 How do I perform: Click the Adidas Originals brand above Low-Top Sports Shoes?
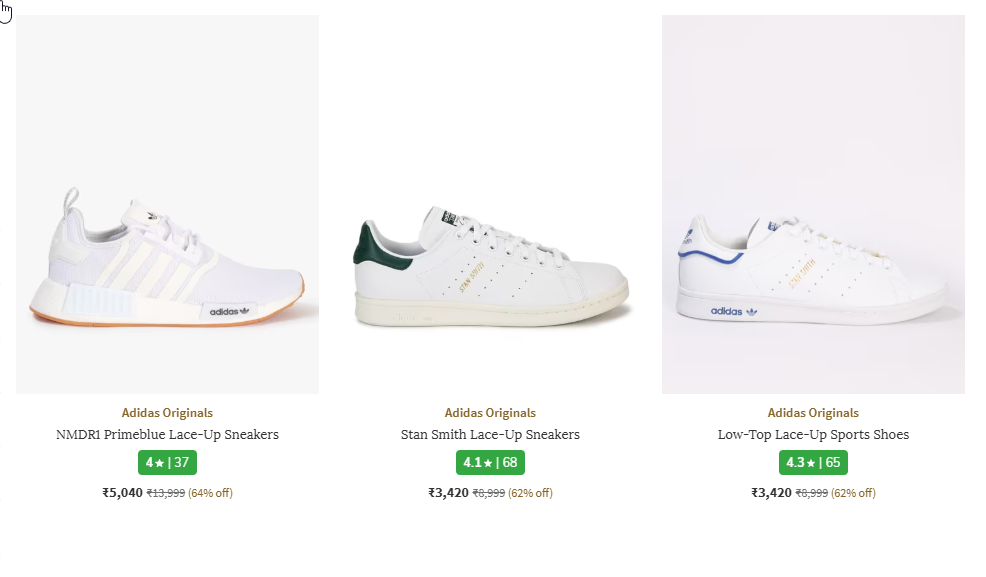(813, 413)
